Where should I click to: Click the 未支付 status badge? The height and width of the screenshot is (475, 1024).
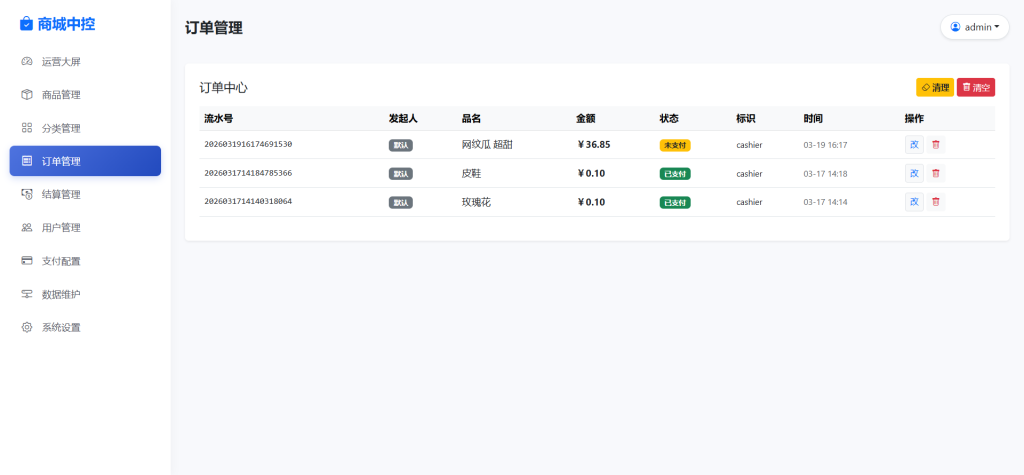(x=675, y=145)
